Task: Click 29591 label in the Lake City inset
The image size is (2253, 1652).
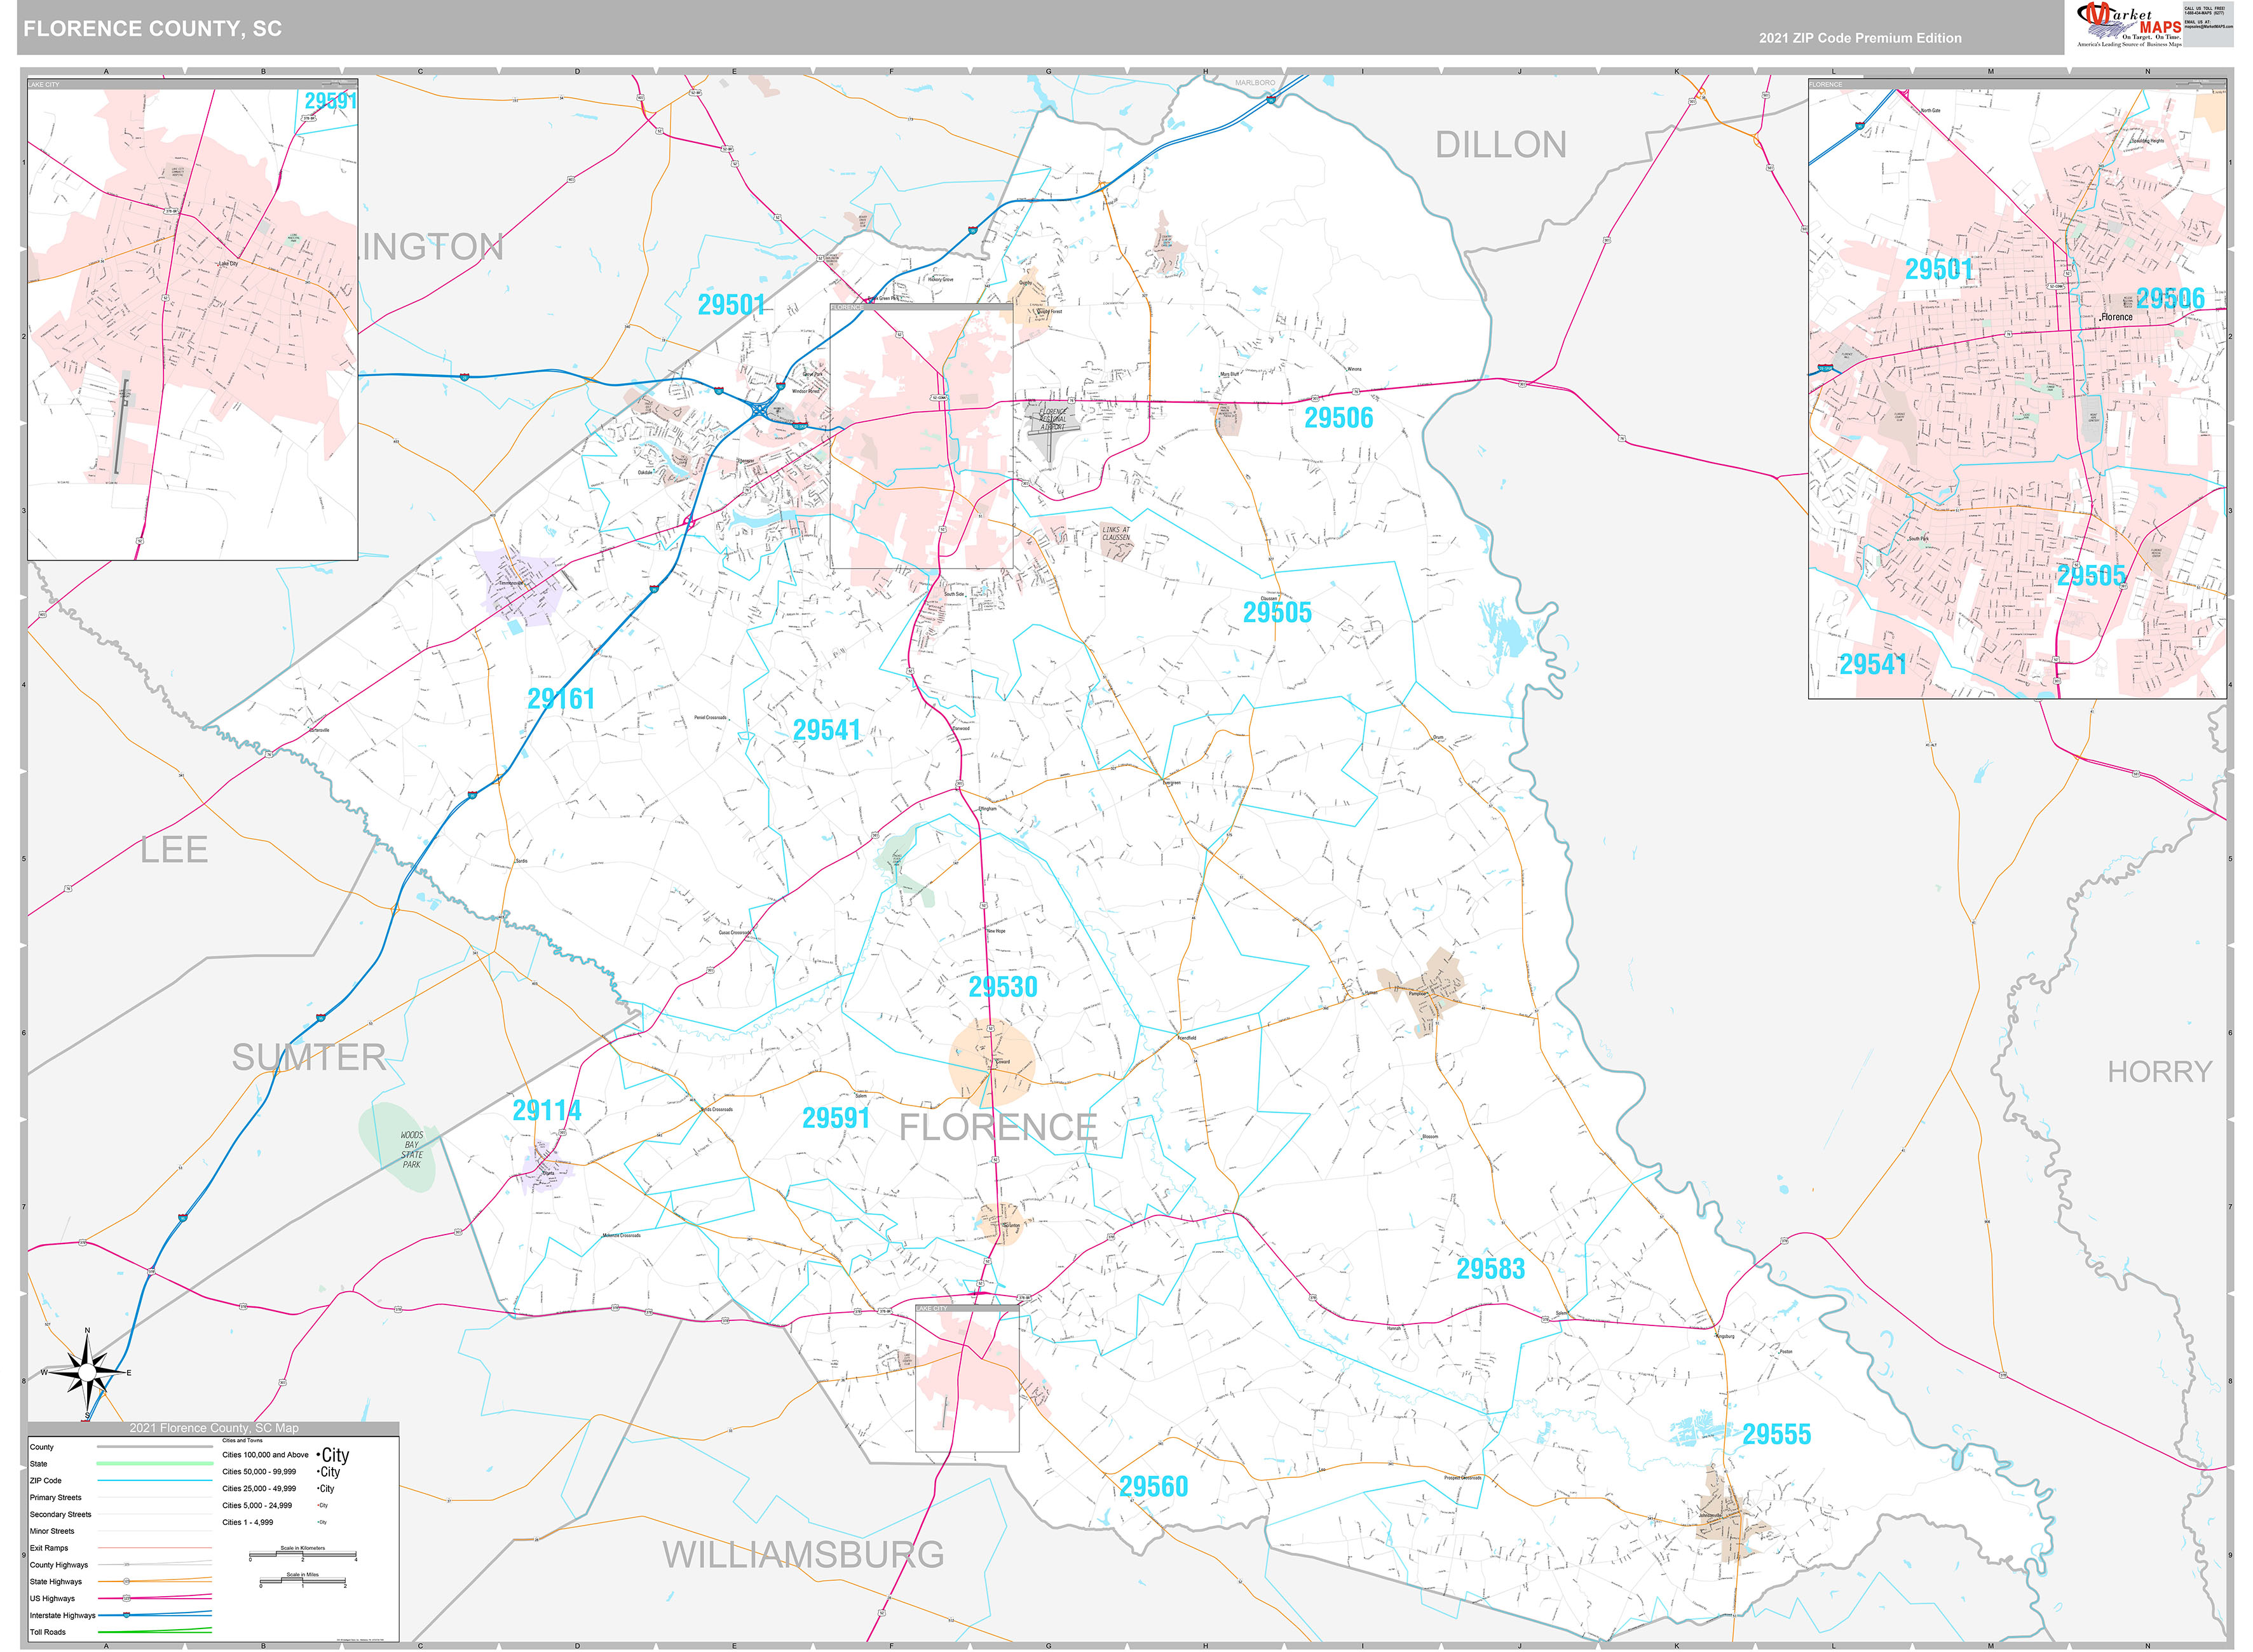Action: tap(331, 101)
